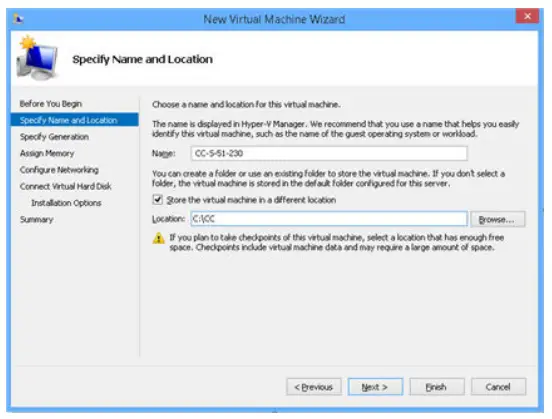Click the Finish button

click(x=437, y=387)
